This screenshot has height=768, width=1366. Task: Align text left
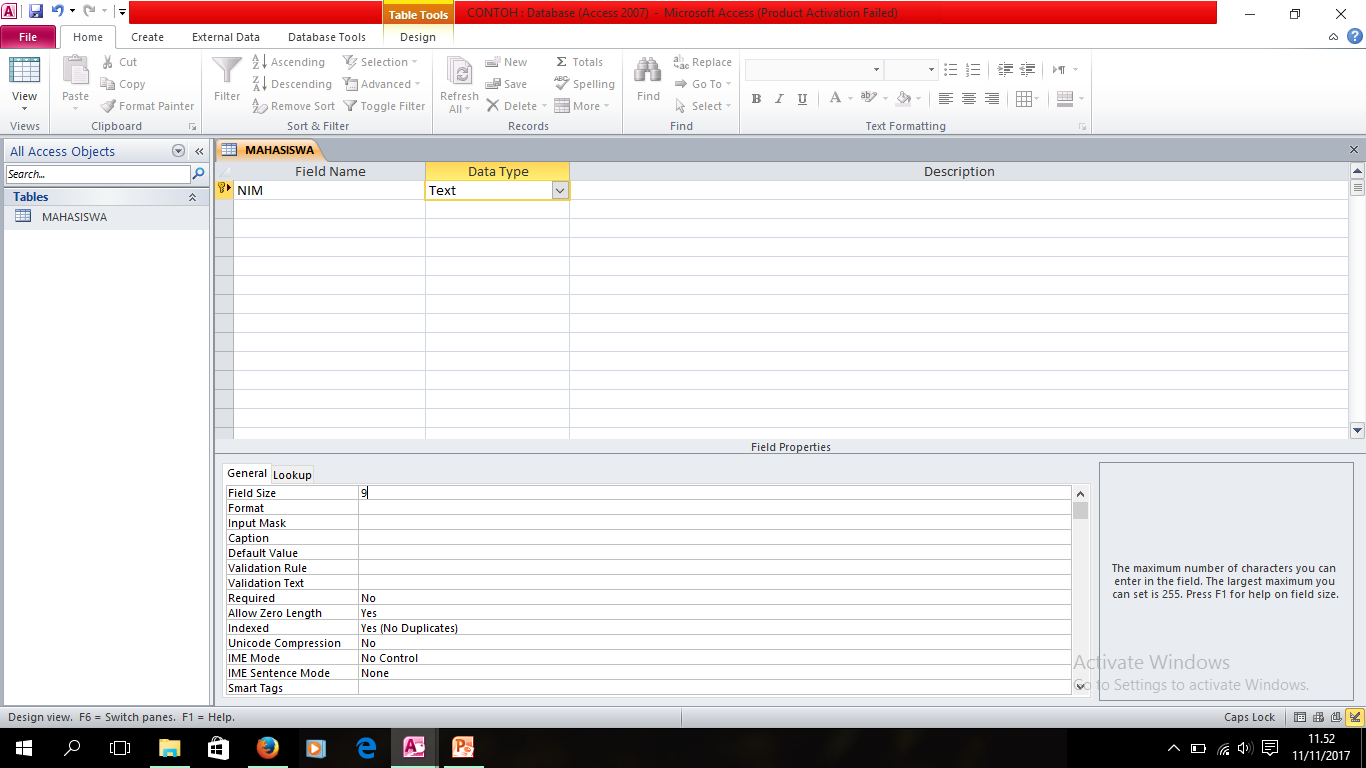(946, 99)
